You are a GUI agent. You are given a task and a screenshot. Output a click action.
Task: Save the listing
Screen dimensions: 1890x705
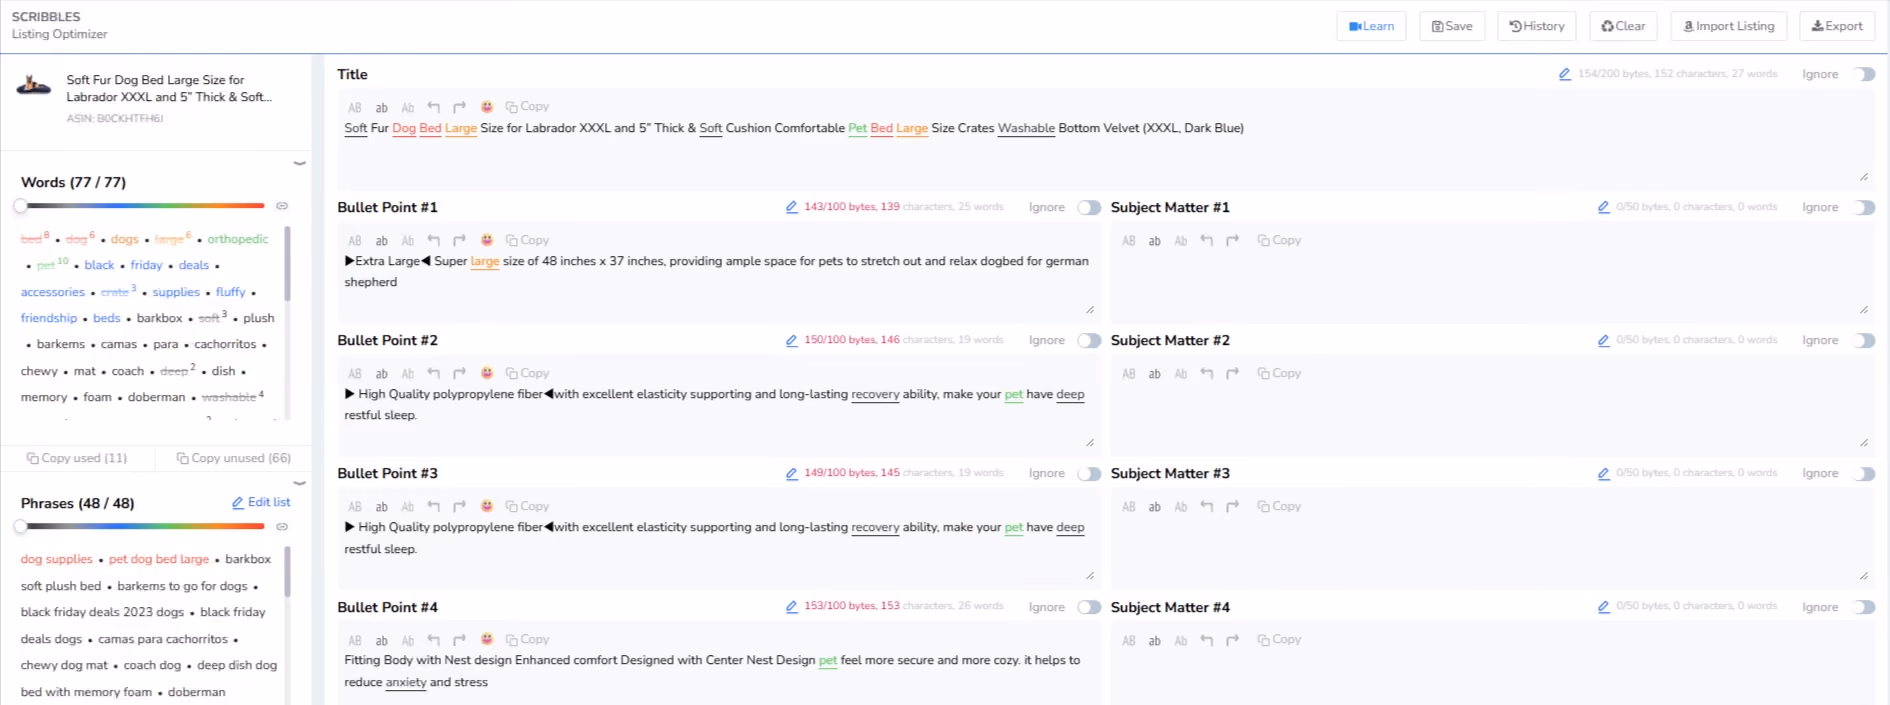click(x=1452, y=26)
